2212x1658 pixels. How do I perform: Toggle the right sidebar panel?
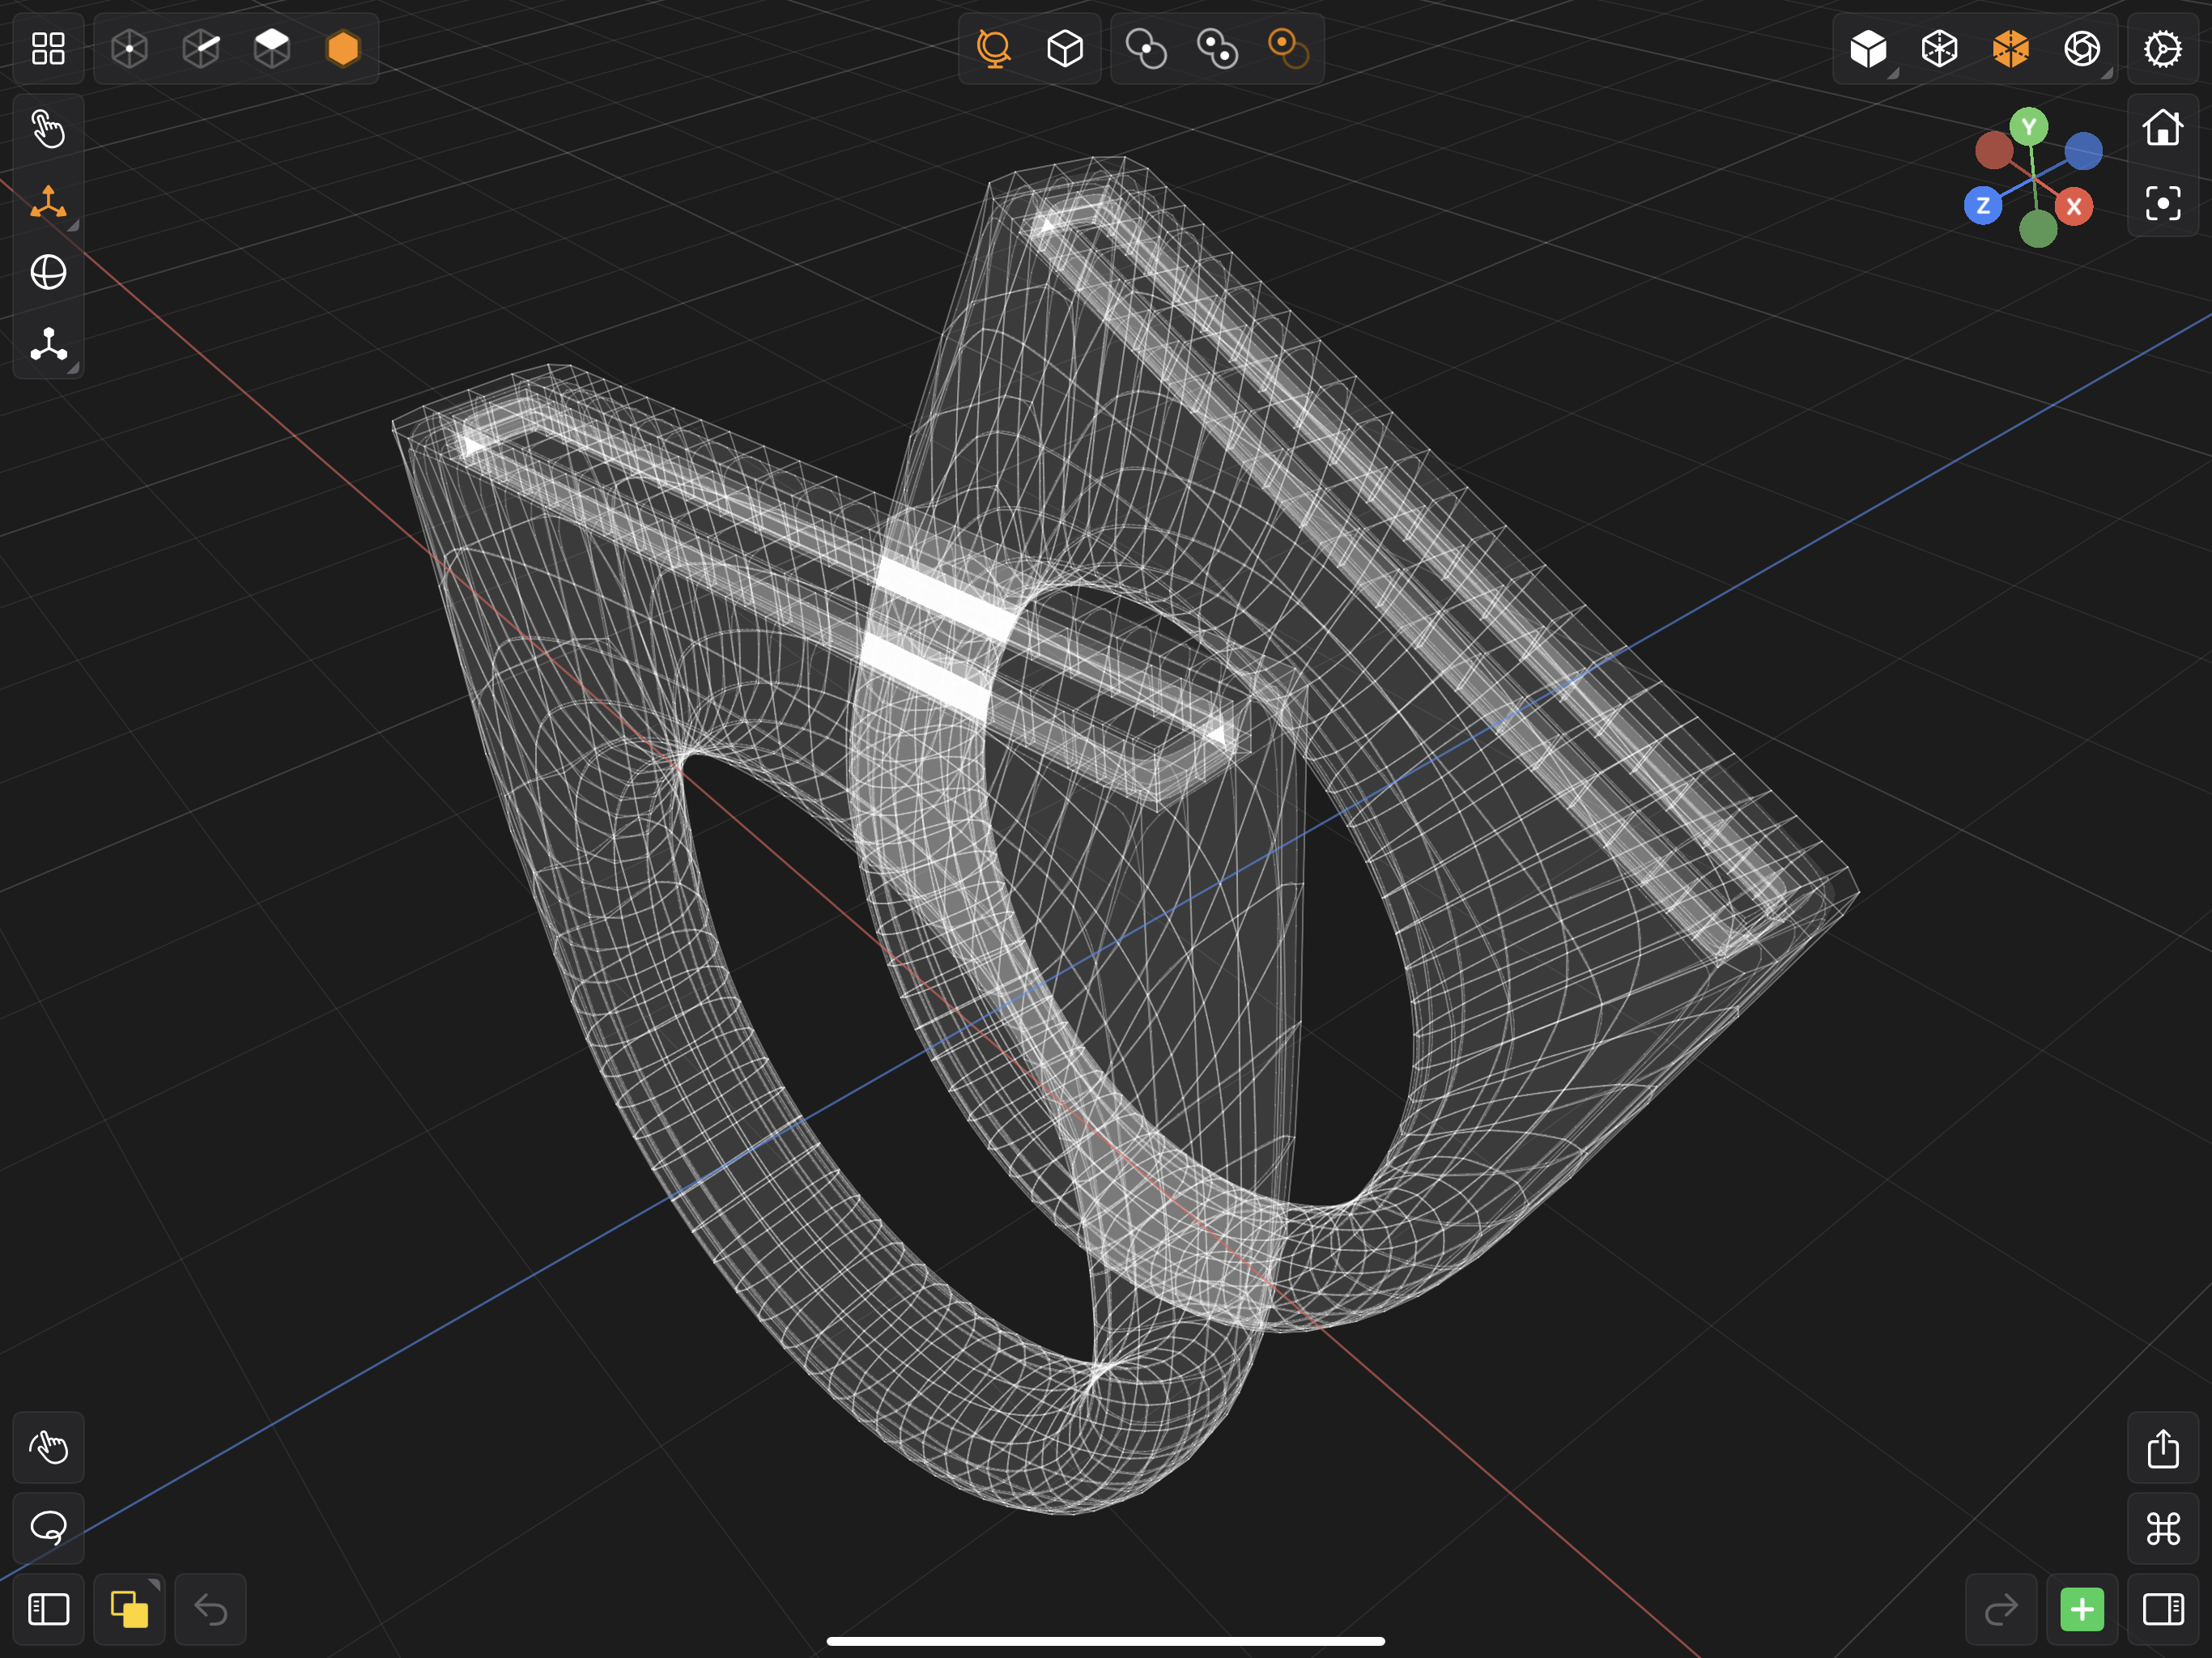pos(2163,1609)
